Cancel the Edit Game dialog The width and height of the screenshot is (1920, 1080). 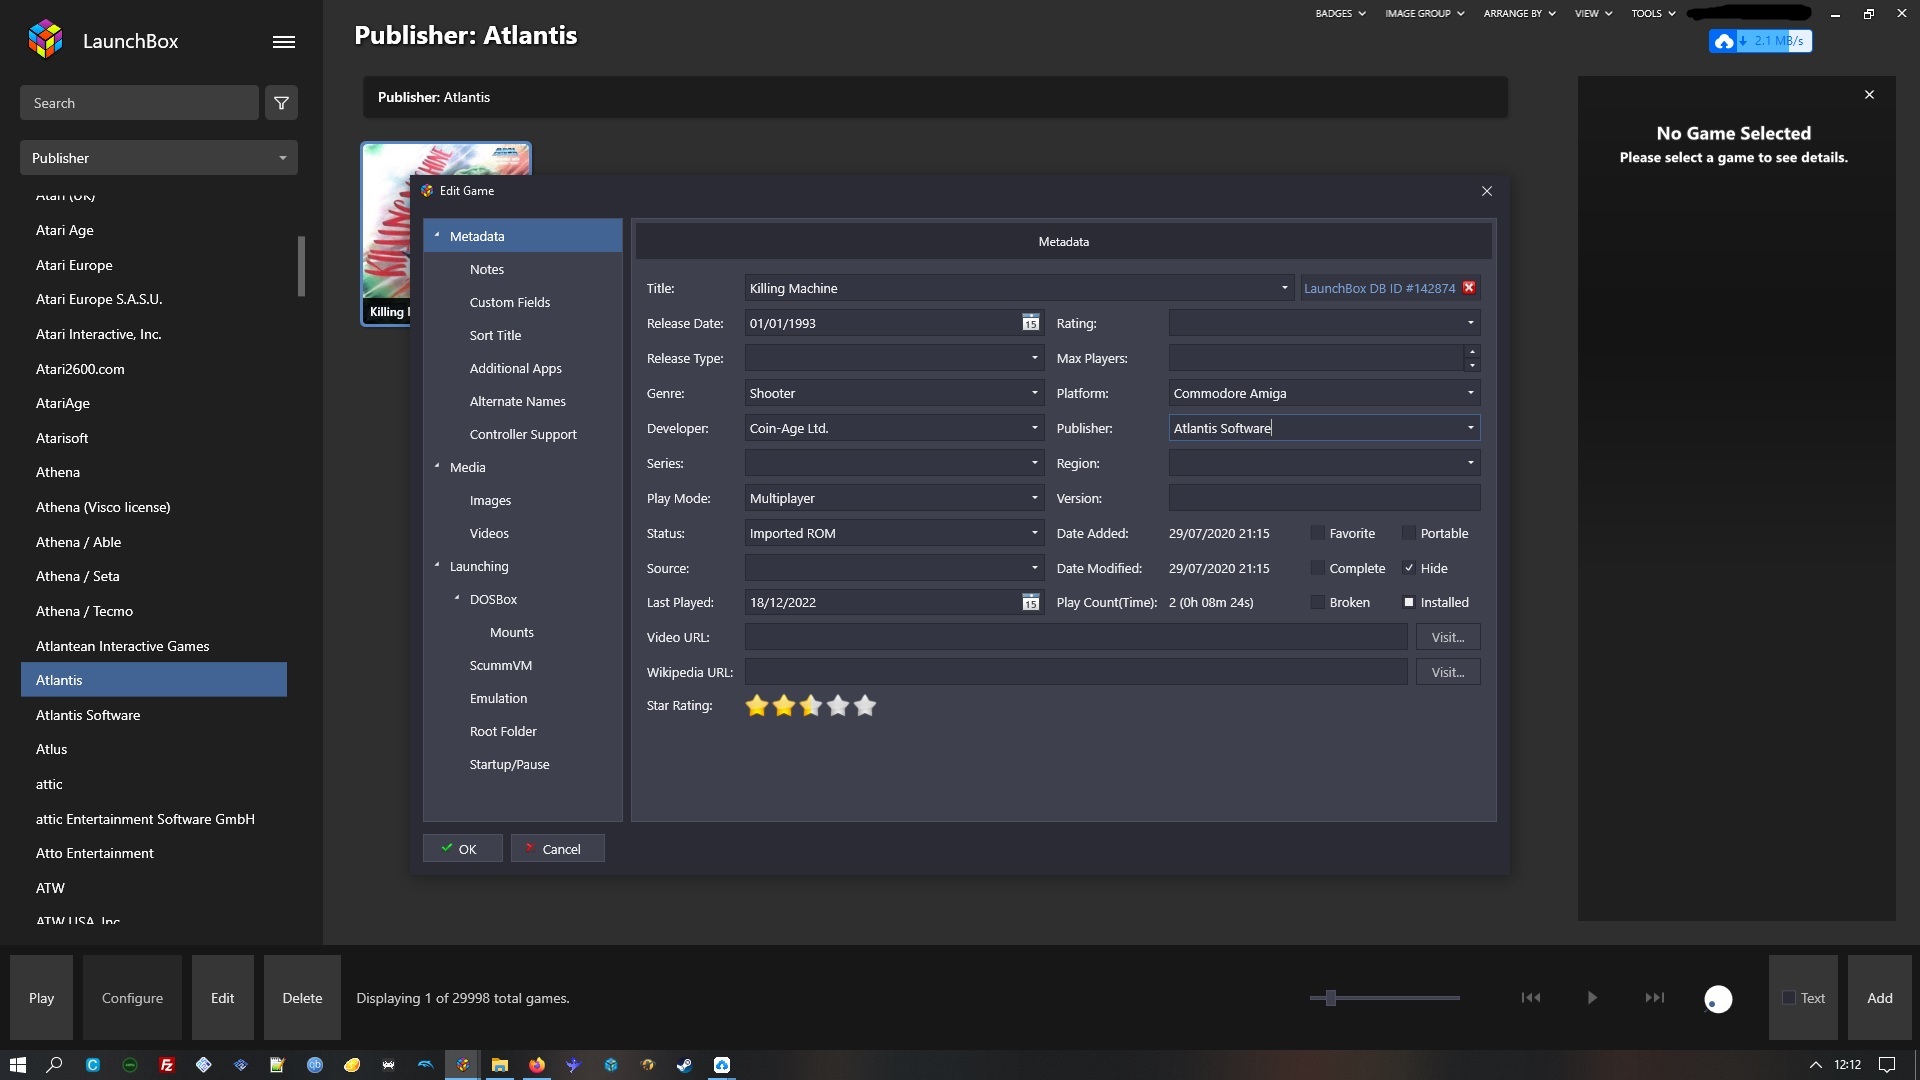point(557,849)
